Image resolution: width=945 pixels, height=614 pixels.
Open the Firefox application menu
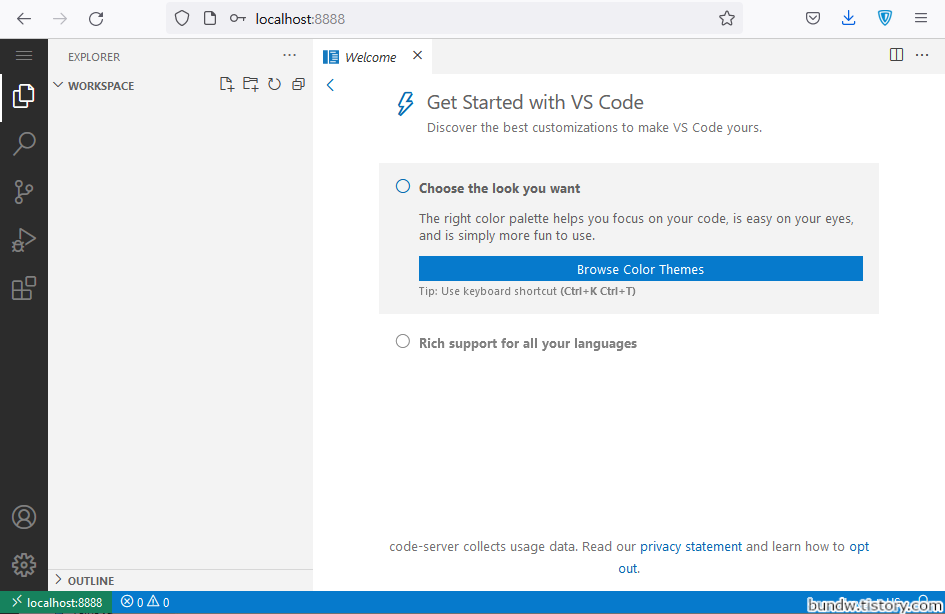point(921,18)
